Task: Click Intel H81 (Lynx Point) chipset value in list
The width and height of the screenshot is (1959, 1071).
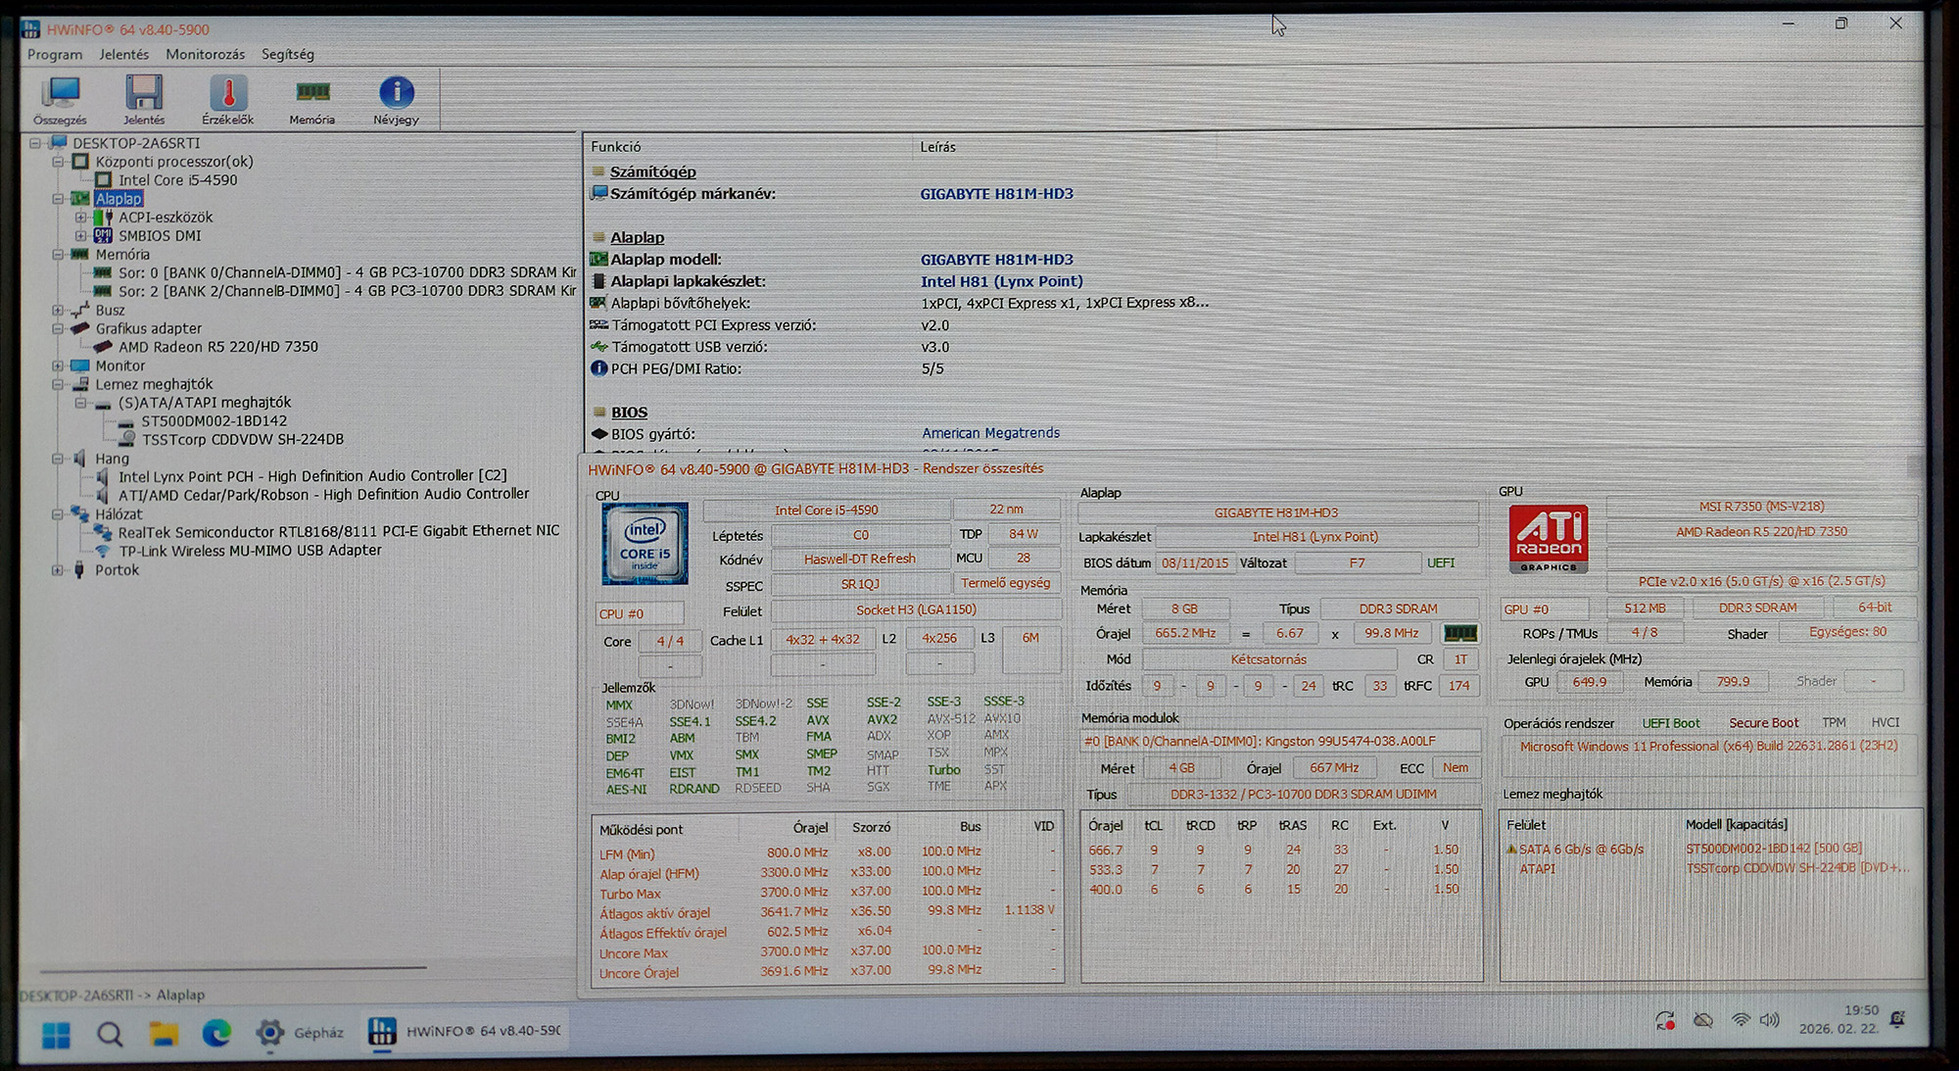Action: [1002, 281]
